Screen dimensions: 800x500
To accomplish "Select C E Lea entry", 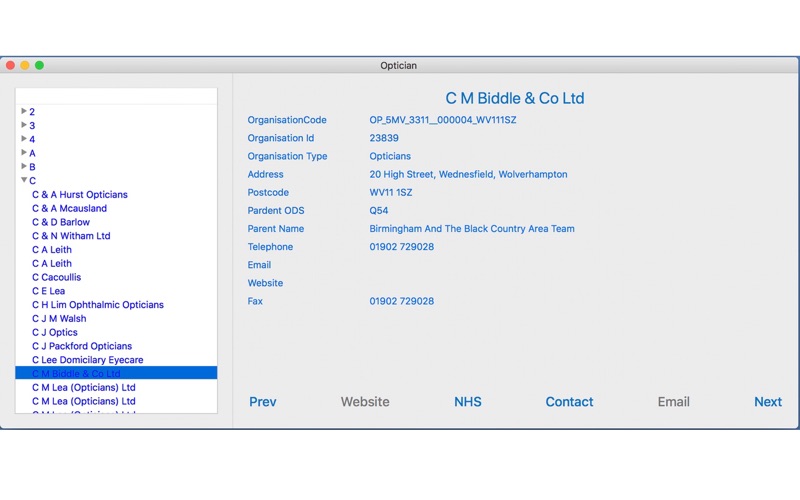I will click(48, 291).
